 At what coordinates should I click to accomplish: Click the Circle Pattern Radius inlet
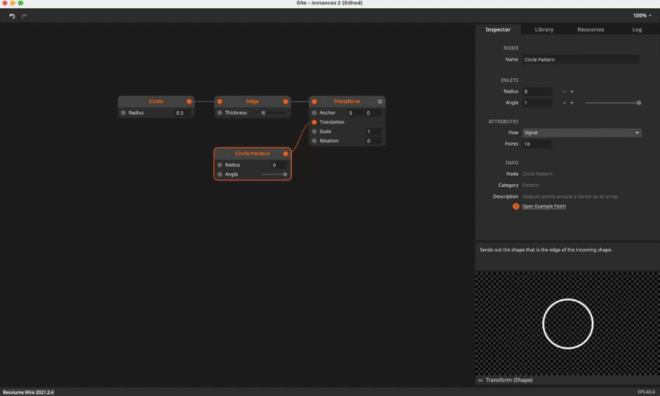coord(220,165)
